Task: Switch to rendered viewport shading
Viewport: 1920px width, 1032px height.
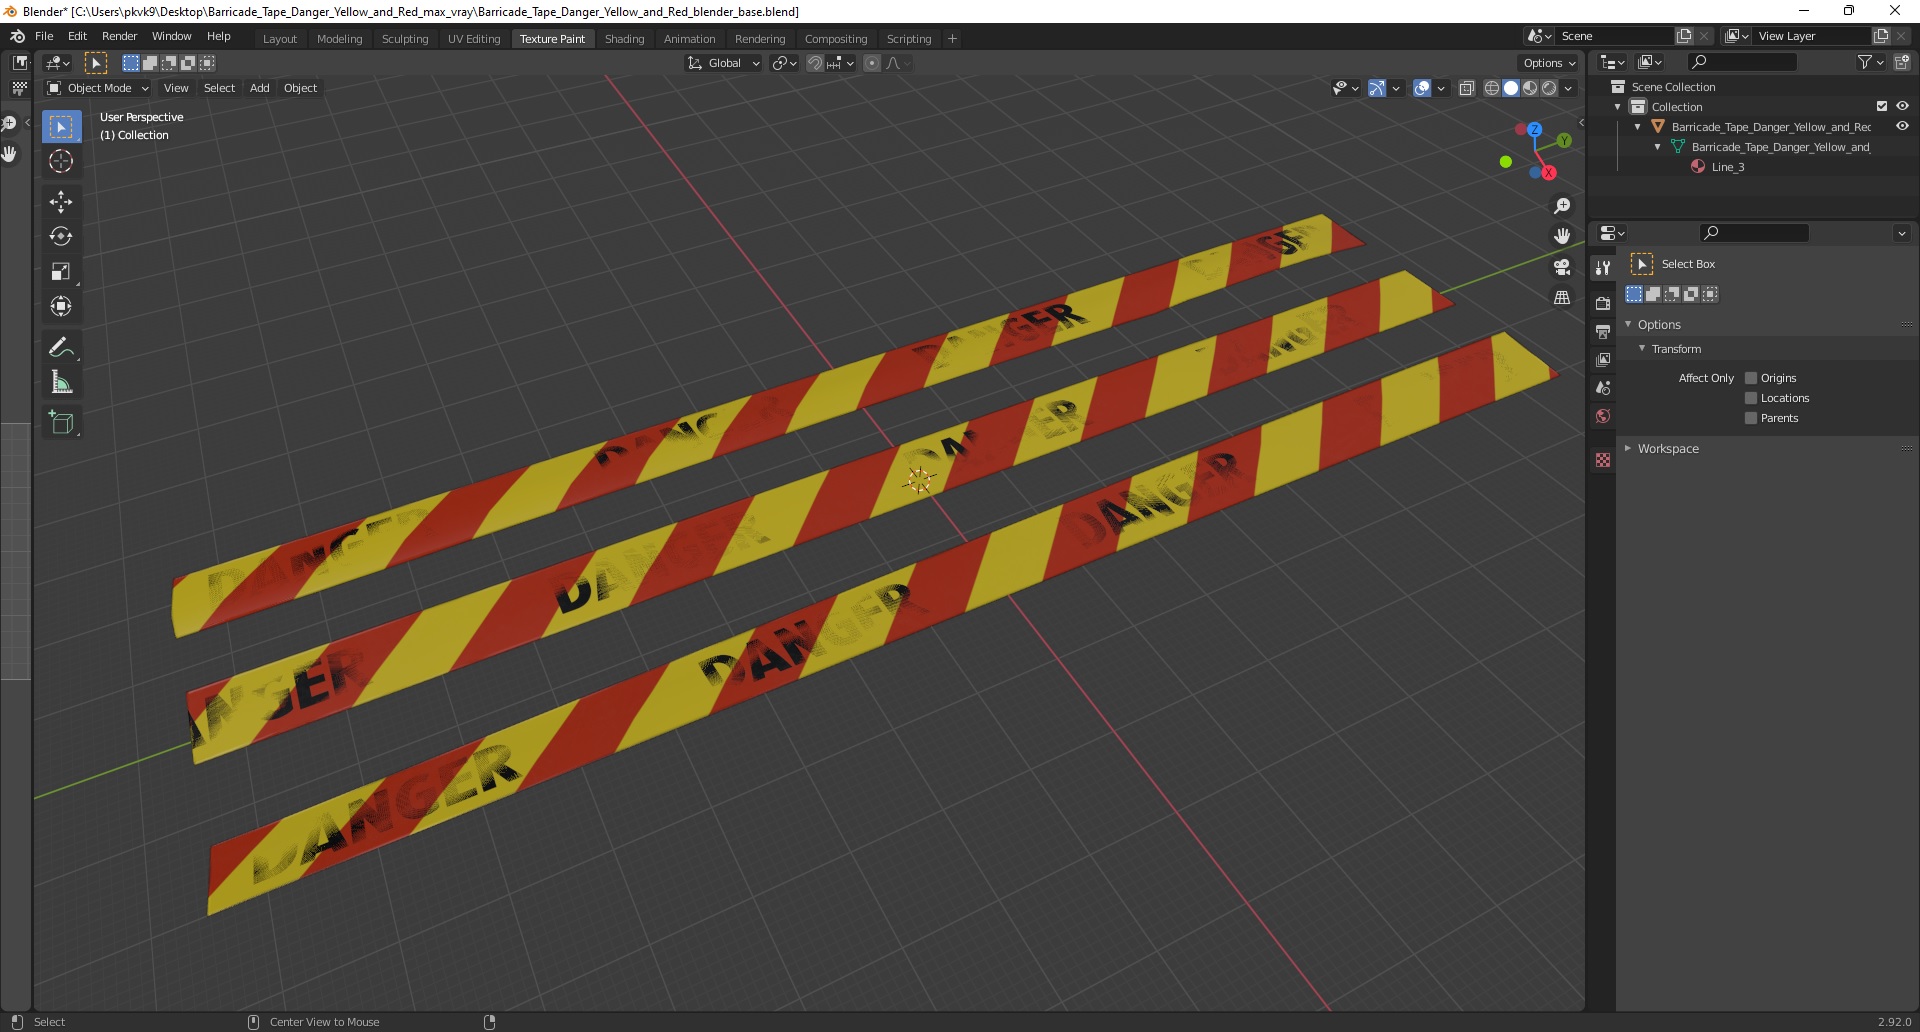Action: pyautogui.click(x=1549, y=88)
